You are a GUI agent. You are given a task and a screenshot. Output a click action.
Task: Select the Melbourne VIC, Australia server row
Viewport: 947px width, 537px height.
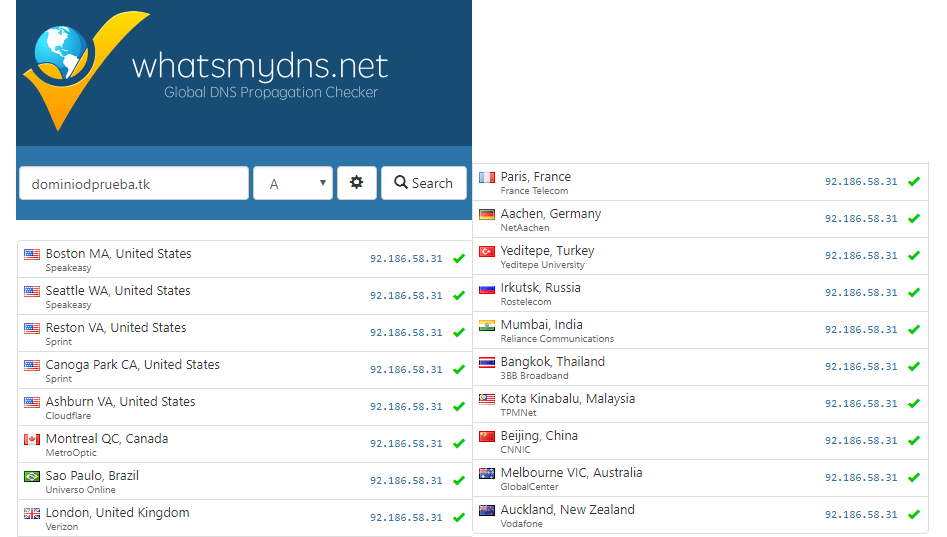pos(650,478)
